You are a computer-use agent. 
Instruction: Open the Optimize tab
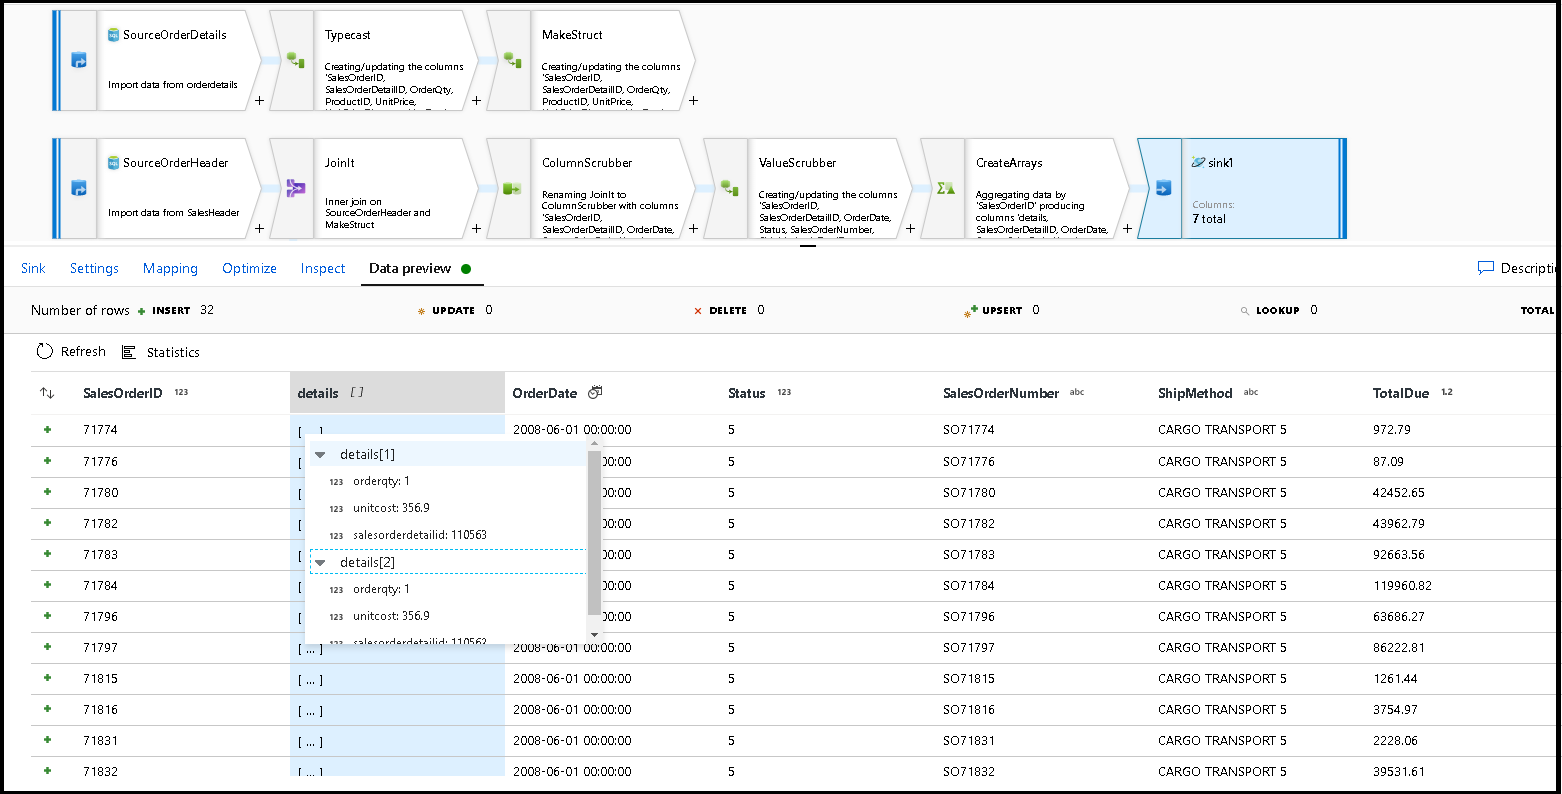[249, 268]
